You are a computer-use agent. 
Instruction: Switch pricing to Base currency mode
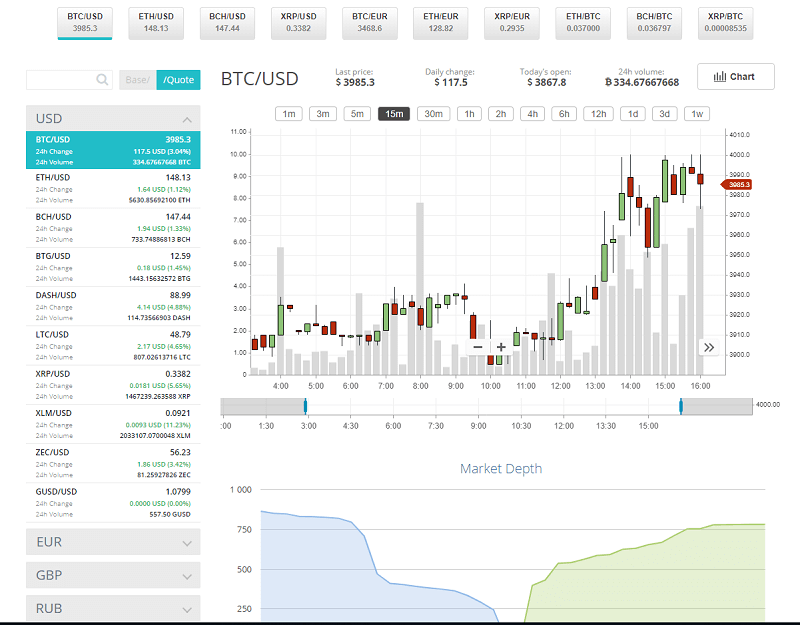coord(139,80)
